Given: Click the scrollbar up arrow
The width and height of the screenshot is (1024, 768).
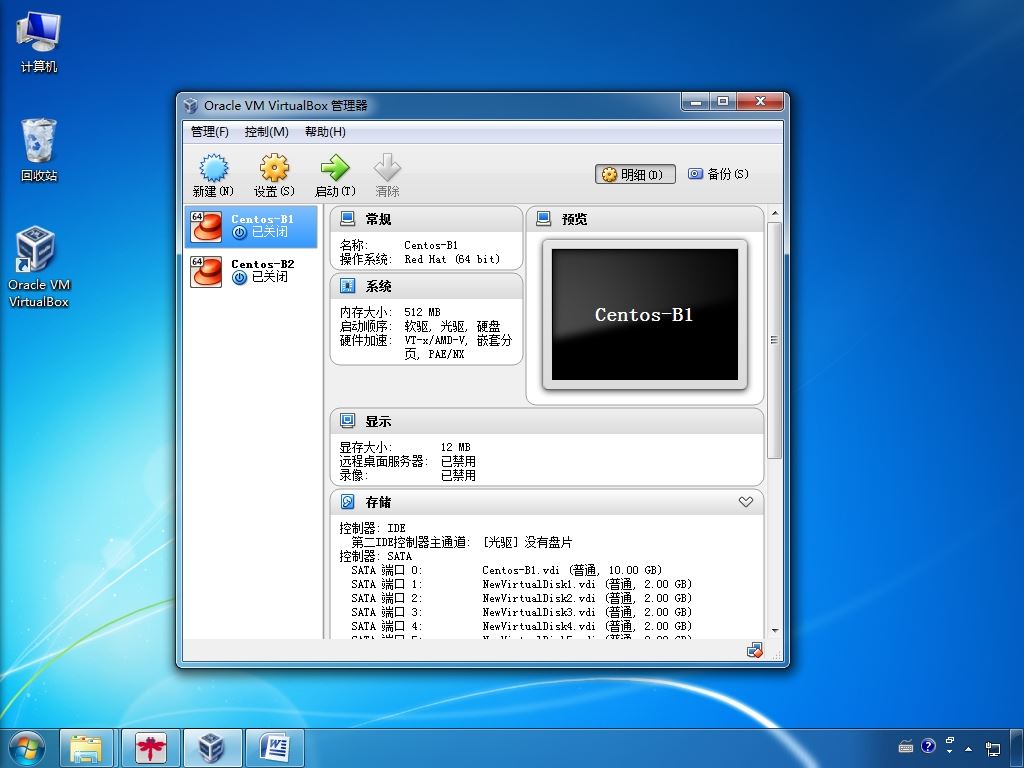Looking at the screenshot, I should coord(775,214).
